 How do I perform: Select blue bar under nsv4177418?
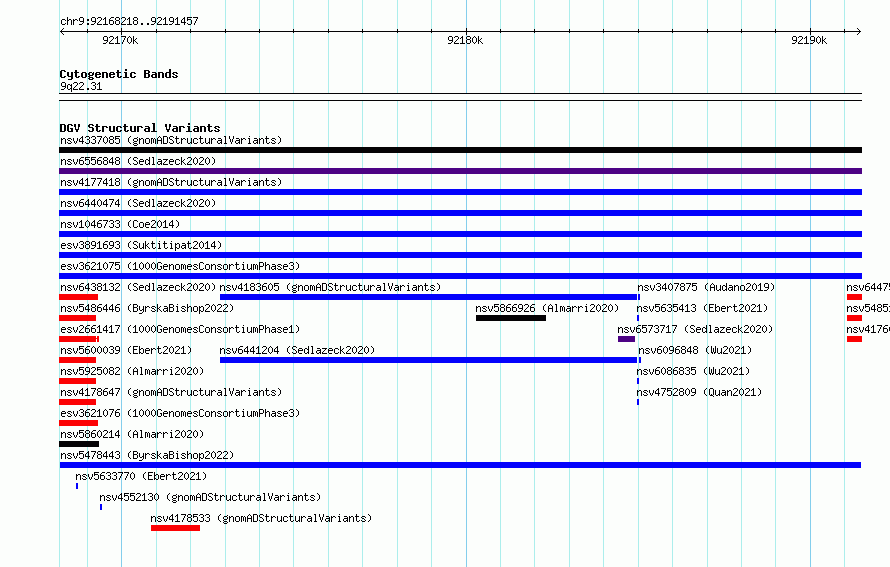[x=460, y=192]
